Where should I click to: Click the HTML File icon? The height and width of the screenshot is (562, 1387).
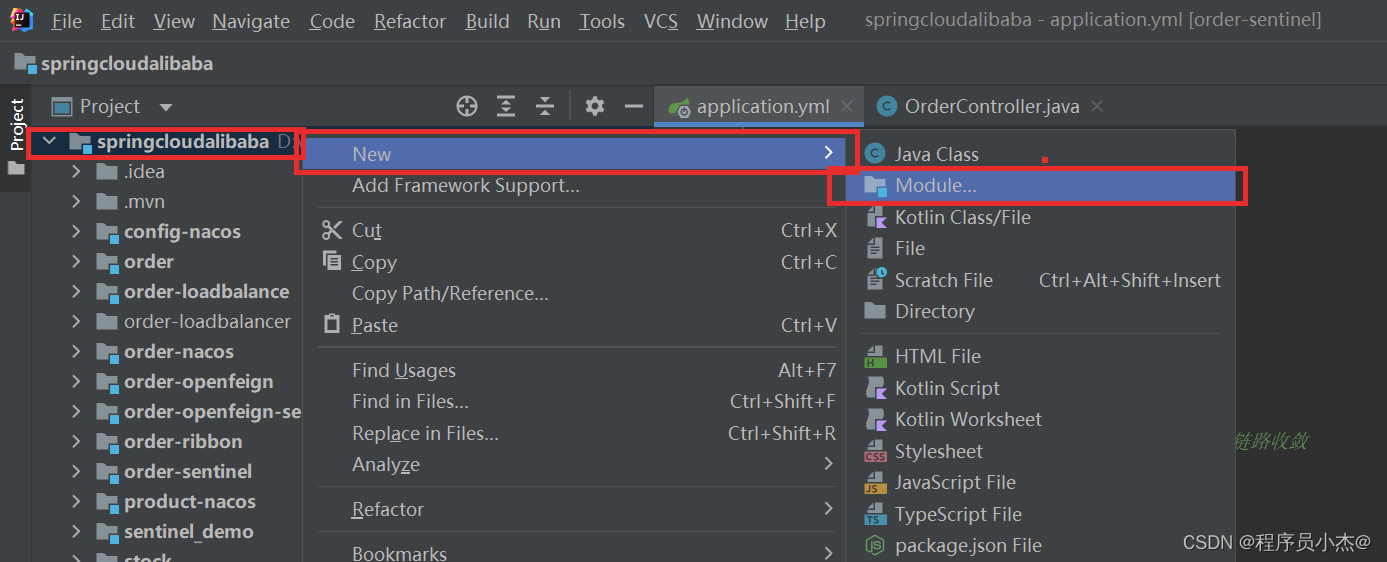click(876, 356)
